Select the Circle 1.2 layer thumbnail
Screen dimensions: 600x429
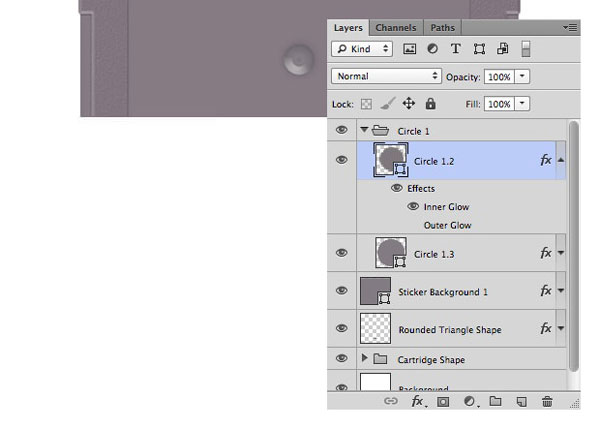click(x=391, y=160)
